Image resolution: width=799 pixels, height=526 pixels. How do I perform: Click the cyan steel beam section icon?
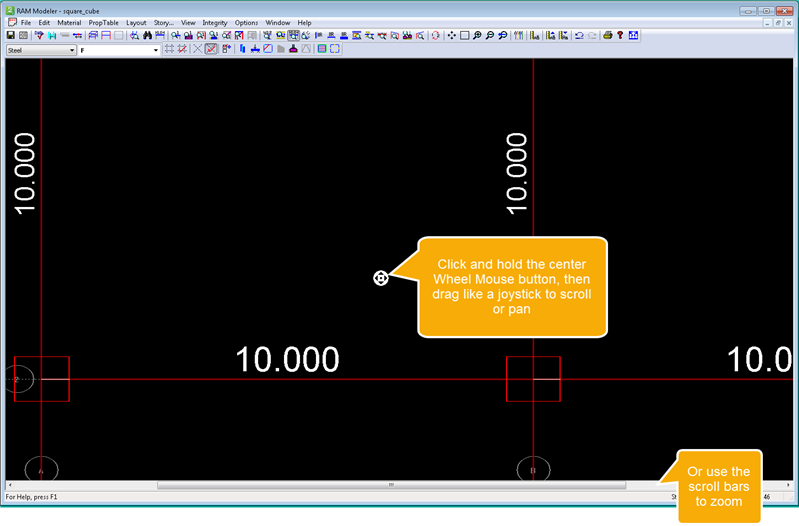click(x=52, y=35)
